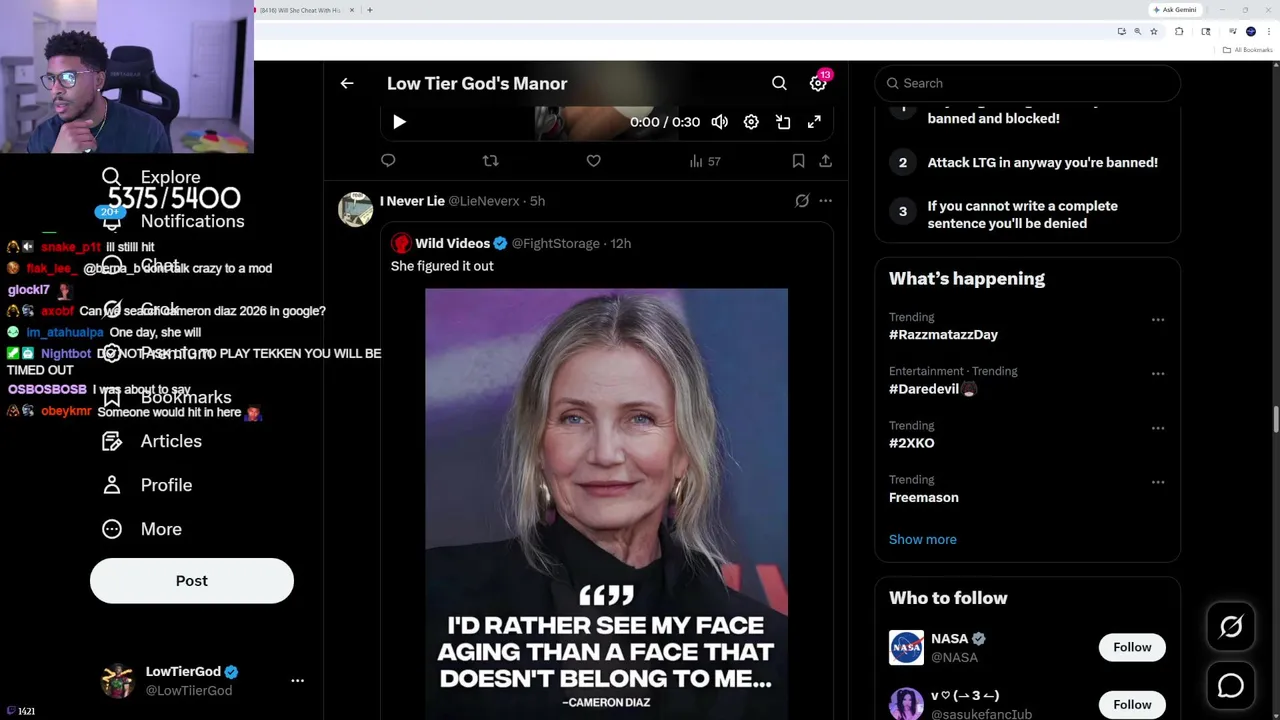
Task: Bookmark the top video post
Action: (x=798, y=160)
